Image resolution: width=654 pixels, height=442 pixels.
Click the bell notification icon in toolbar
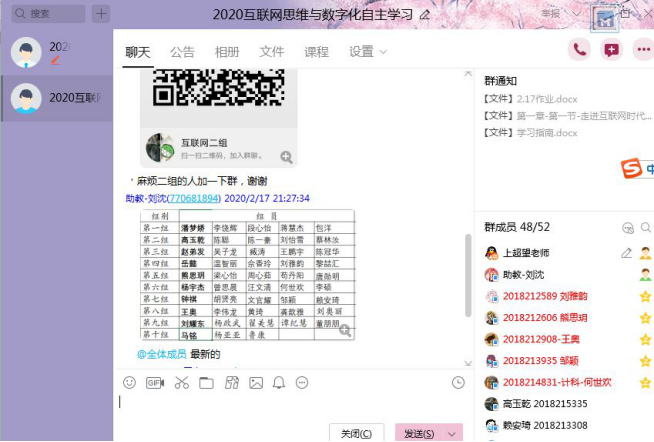[x=279, y=383]
